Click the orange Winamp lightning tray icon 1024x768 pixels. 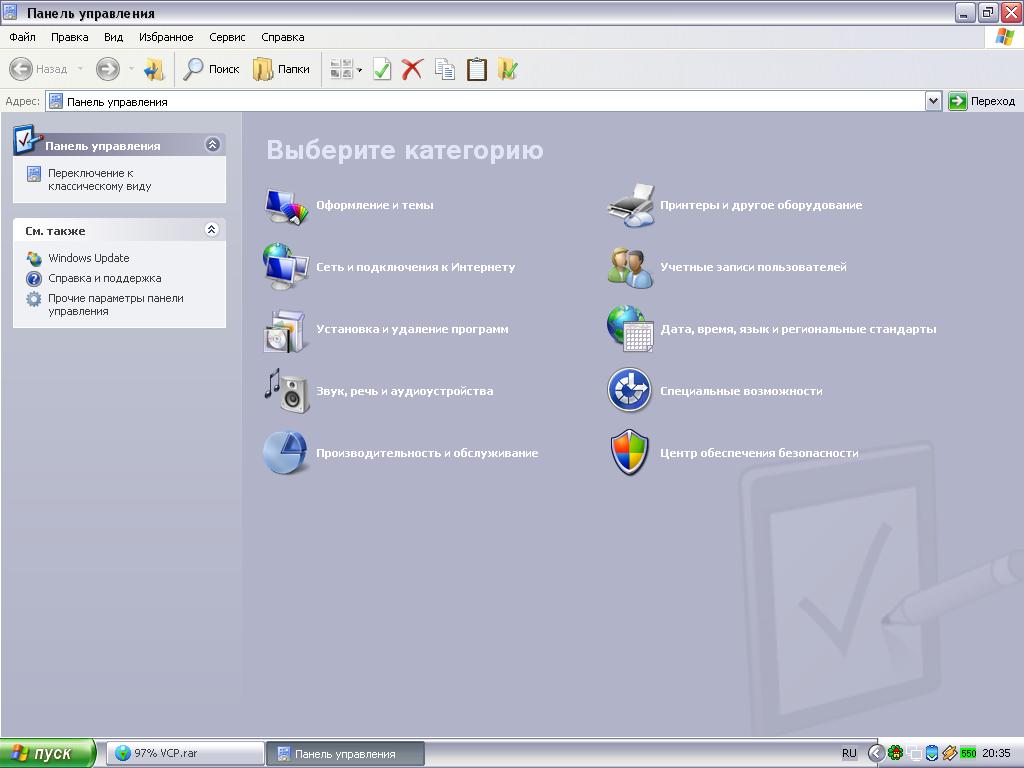pos(950,753)
